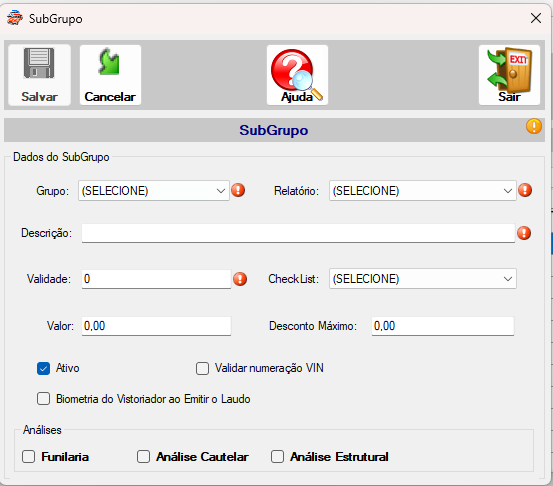Tick the Análise Cautelar checkbox
This screenshot has width=553, height=486.
coord(143,456)
